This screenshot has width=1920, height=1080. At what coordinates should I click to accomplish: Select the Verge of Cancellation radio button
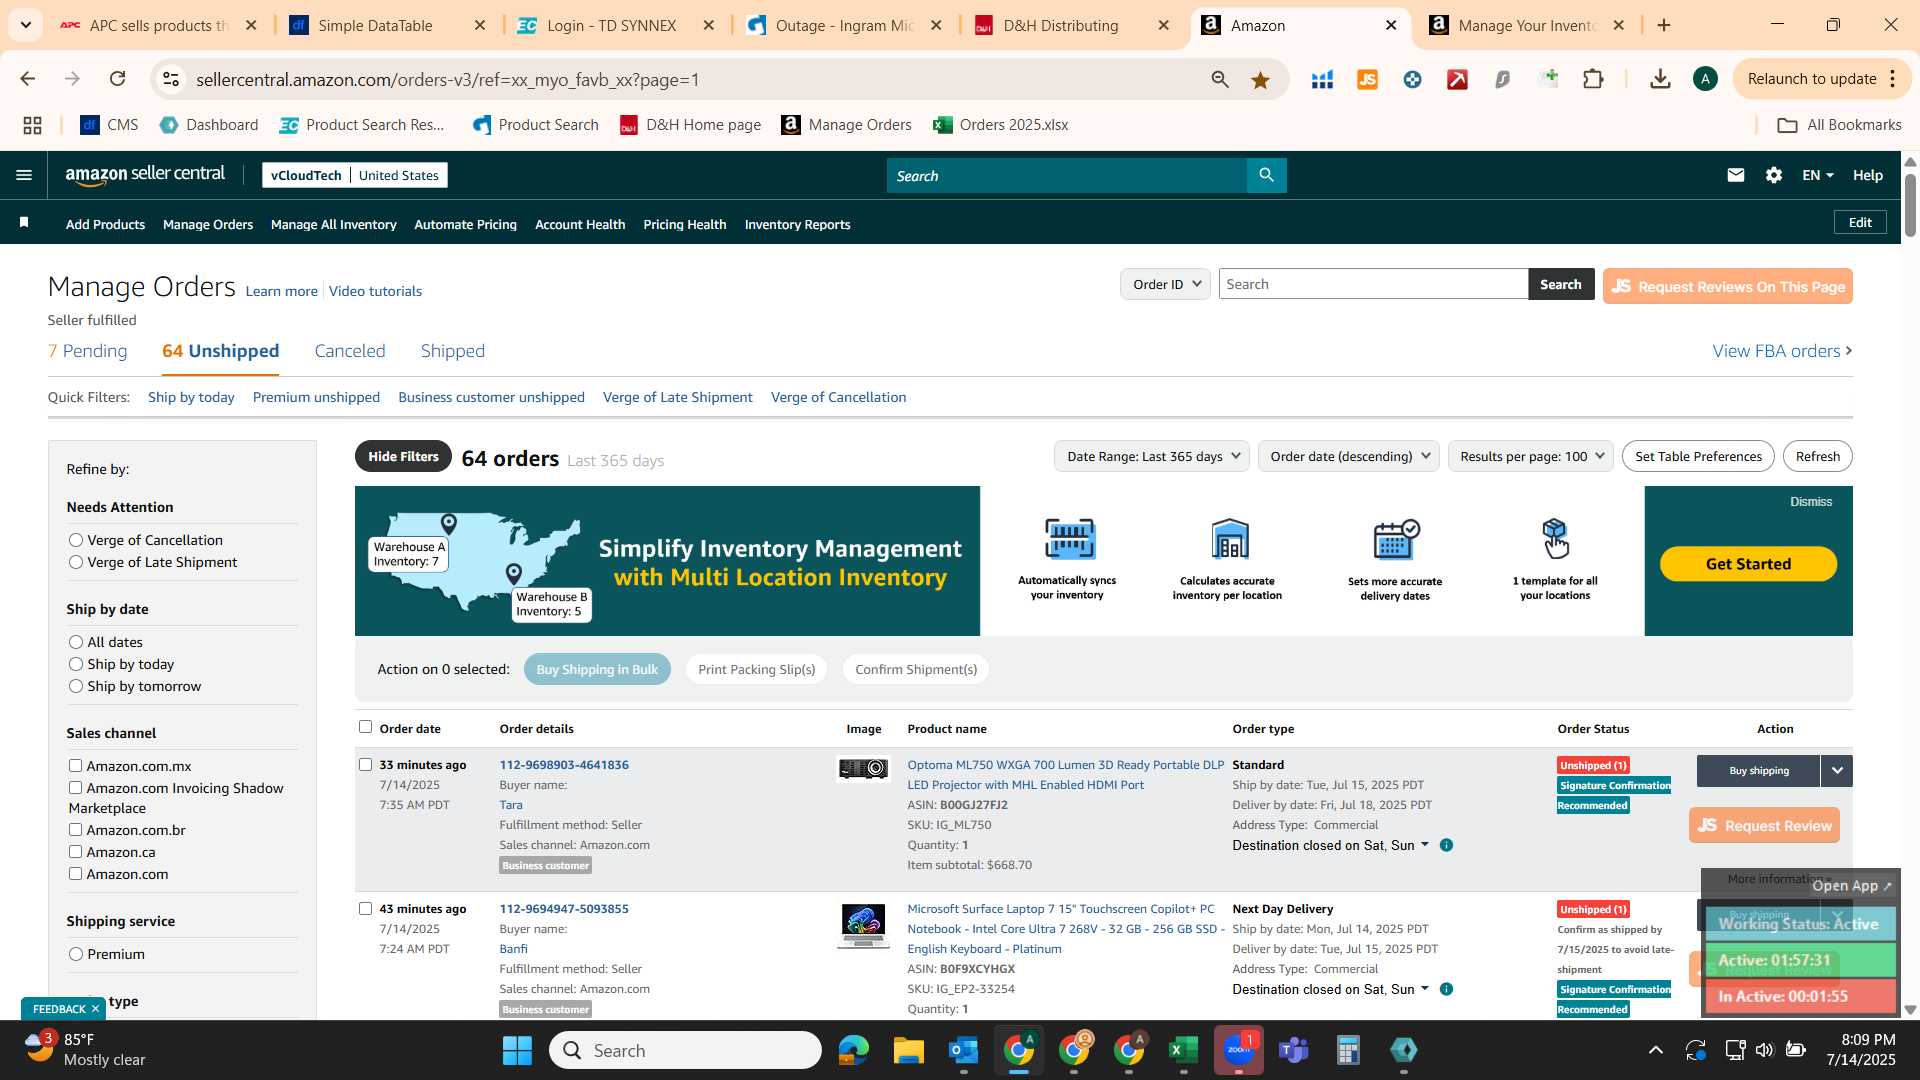click(x=76, y=540)
